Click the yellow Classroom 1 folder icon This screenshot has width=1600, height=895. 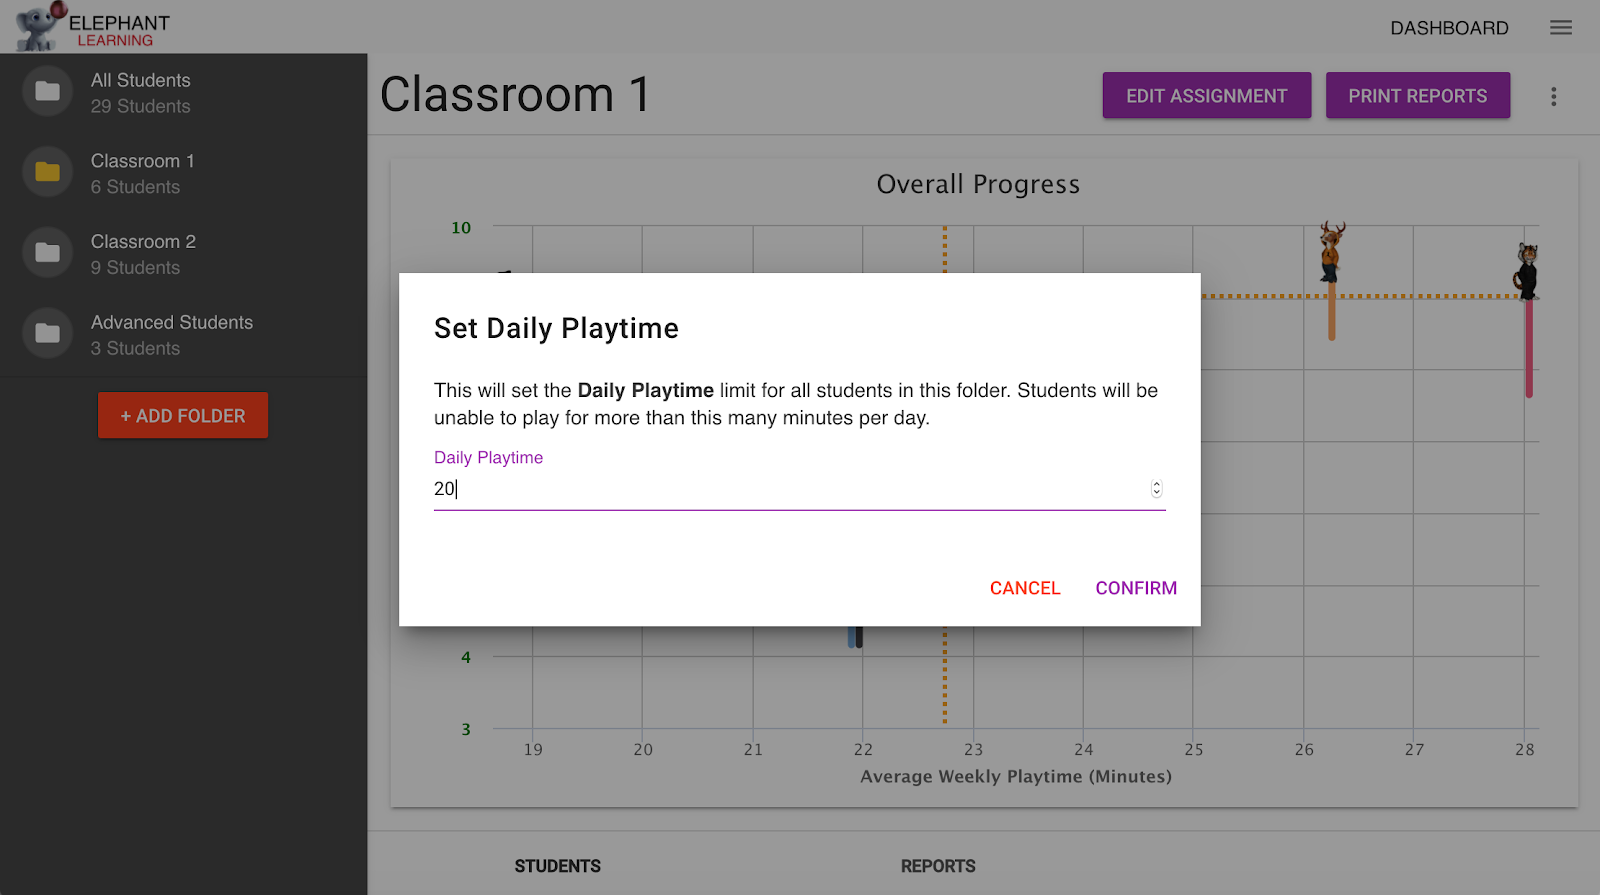(46, 171)
